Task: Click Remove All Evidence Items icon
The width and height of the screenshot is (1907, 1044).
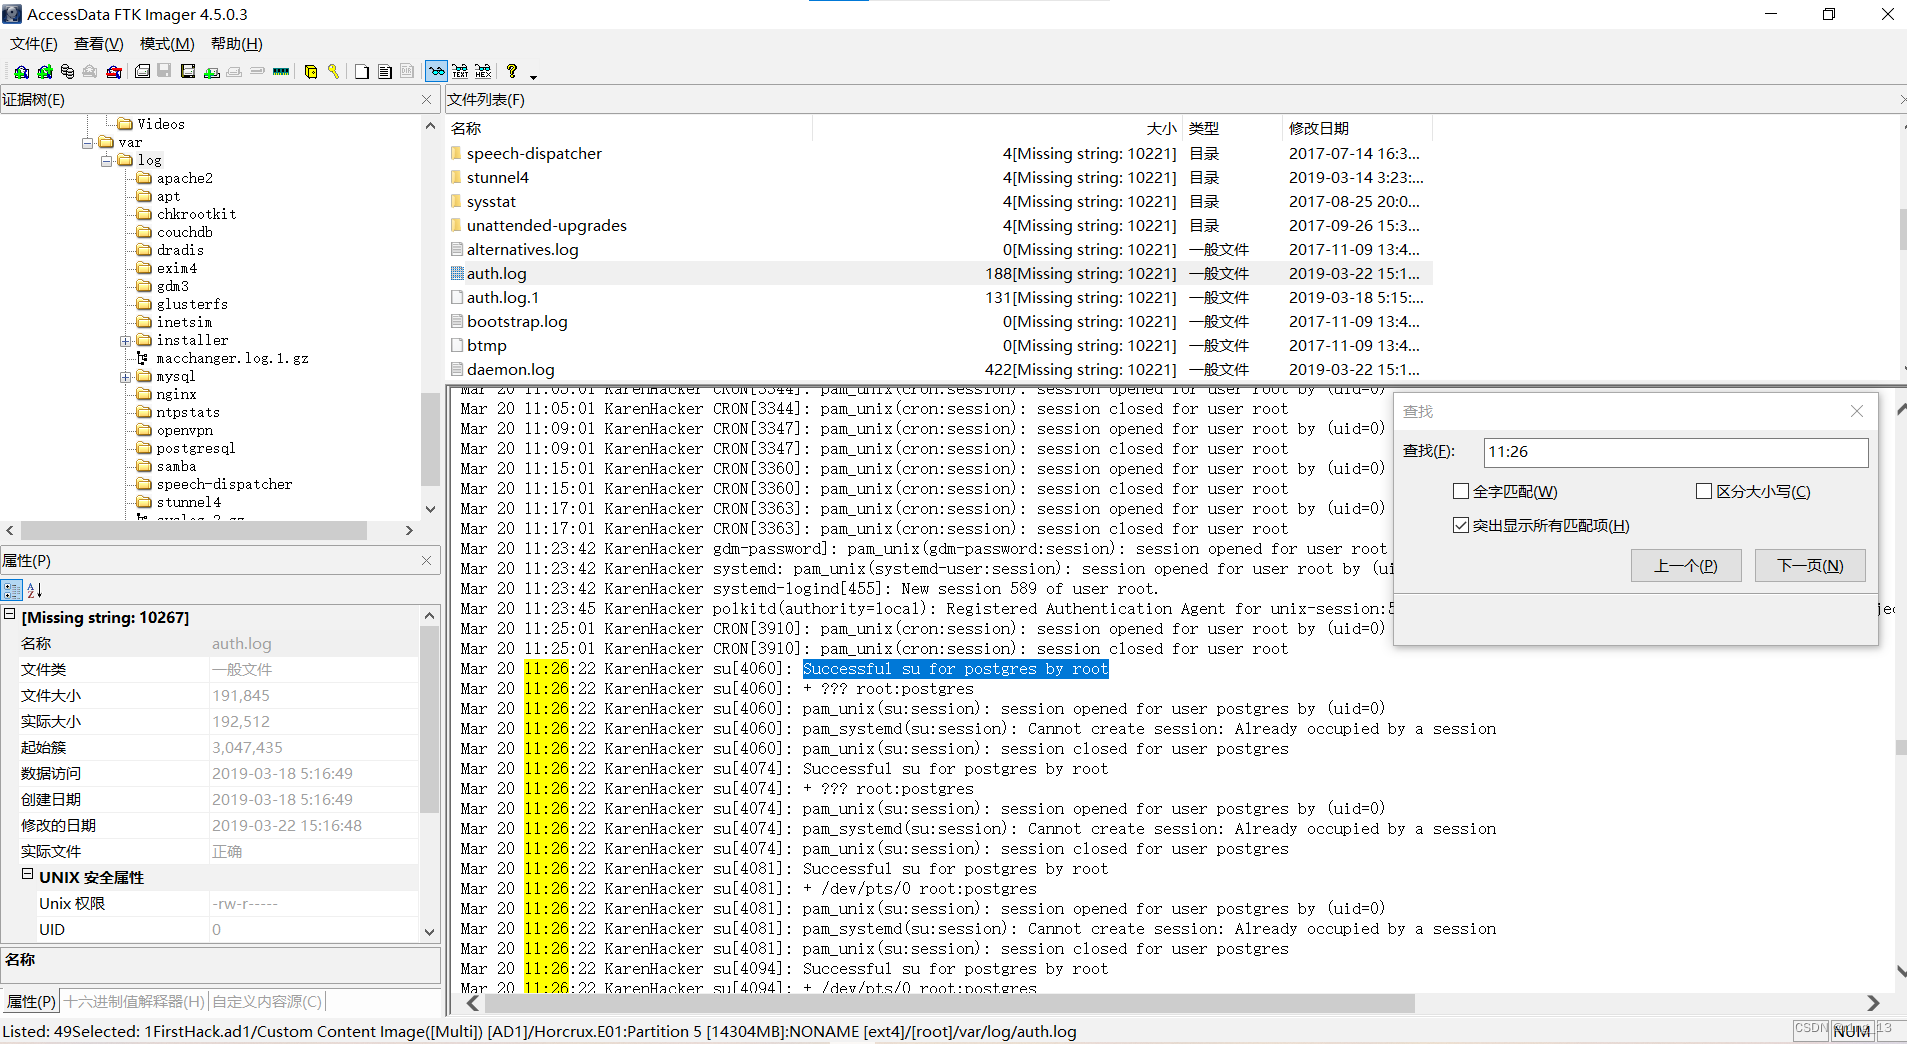Action: [x=114, y=72]
